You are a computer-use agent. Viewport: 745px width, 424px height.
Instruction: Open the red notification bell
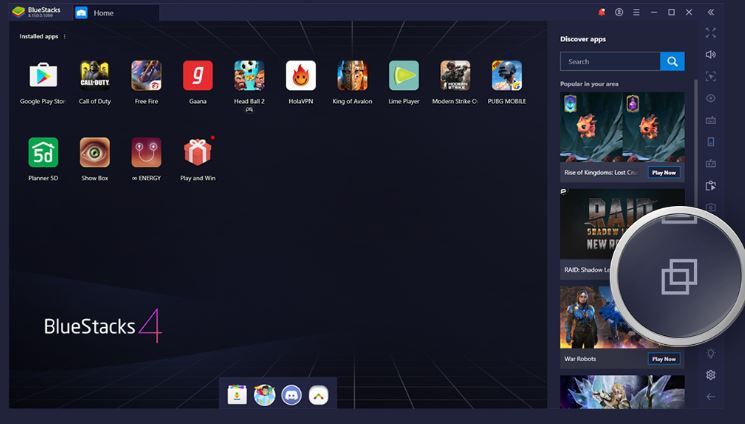pyautogui.click(x=602, y=12)
